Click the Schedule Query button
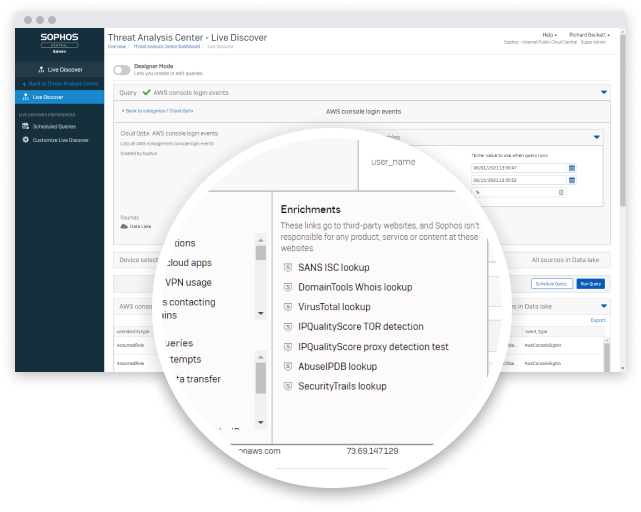The image size is (641, 512). pyautogui.click(x=552, y=284)
